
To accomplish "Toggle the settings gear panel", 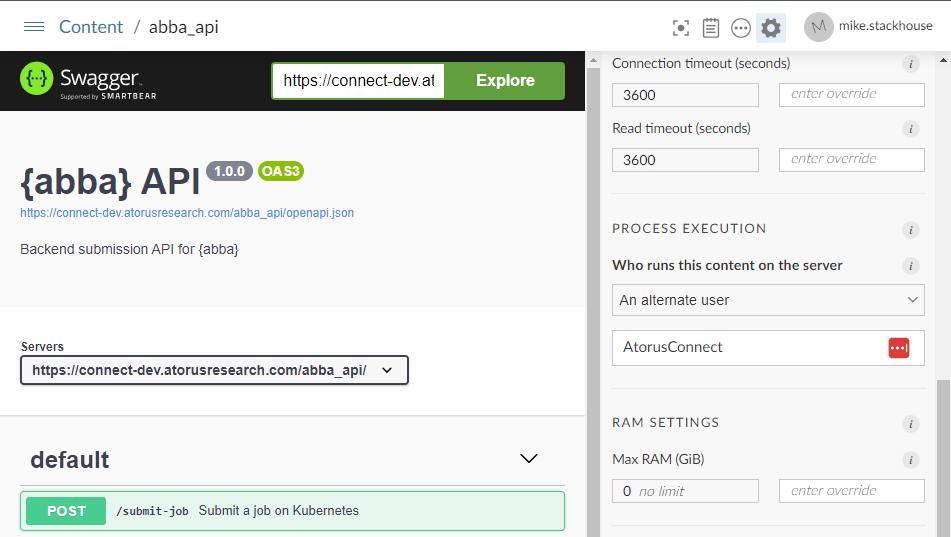I will [771, 28].
